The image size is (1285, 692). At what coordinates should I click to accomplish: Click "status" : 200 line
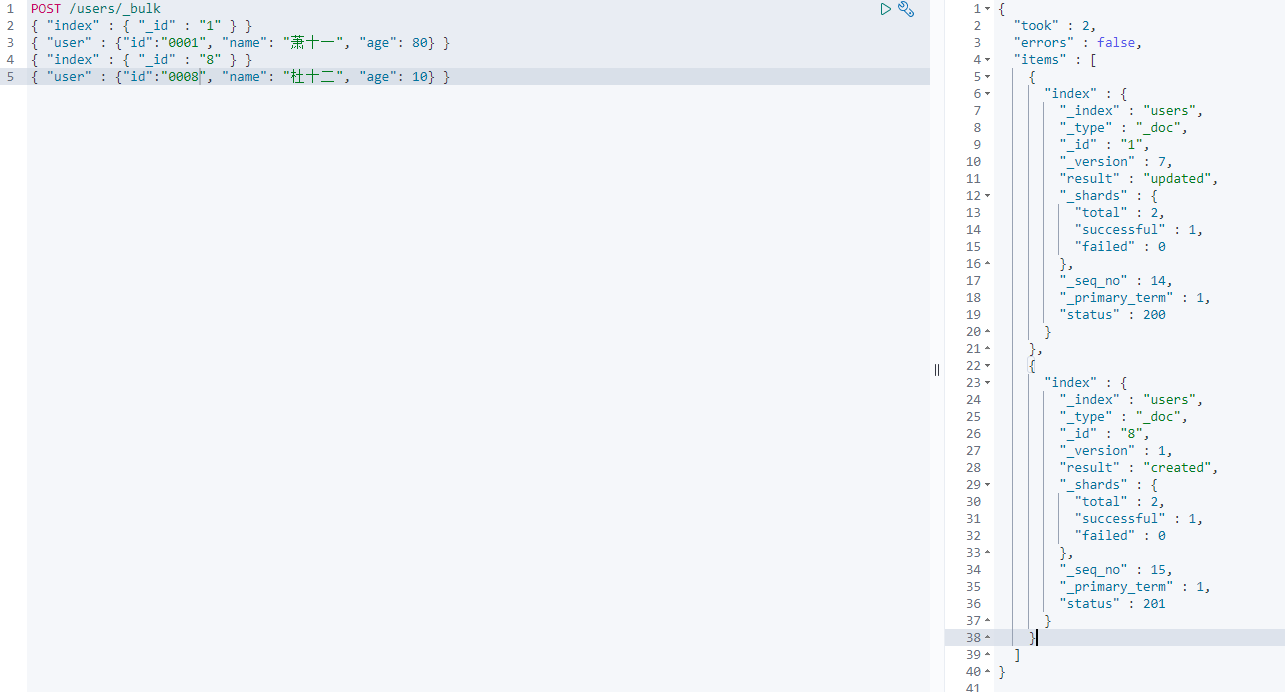pyautogui.click(x=1112, y=315)
